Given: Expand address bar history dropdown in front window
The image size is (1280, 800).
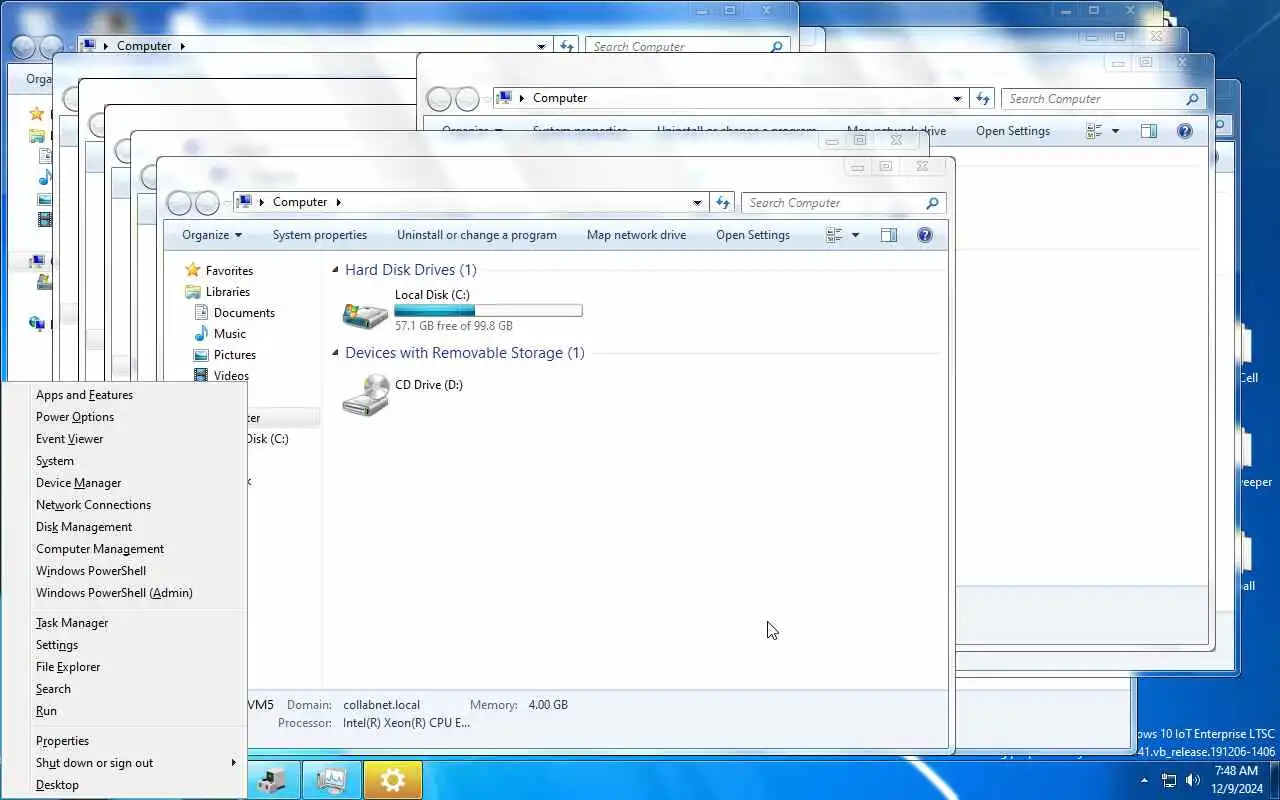Looking at the screenshot, I should pos(697,203).
